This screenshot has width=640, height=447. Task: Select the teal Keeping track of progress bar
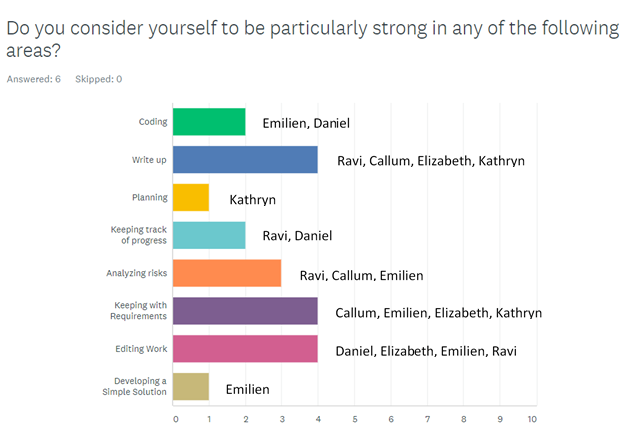click(209, 235)
